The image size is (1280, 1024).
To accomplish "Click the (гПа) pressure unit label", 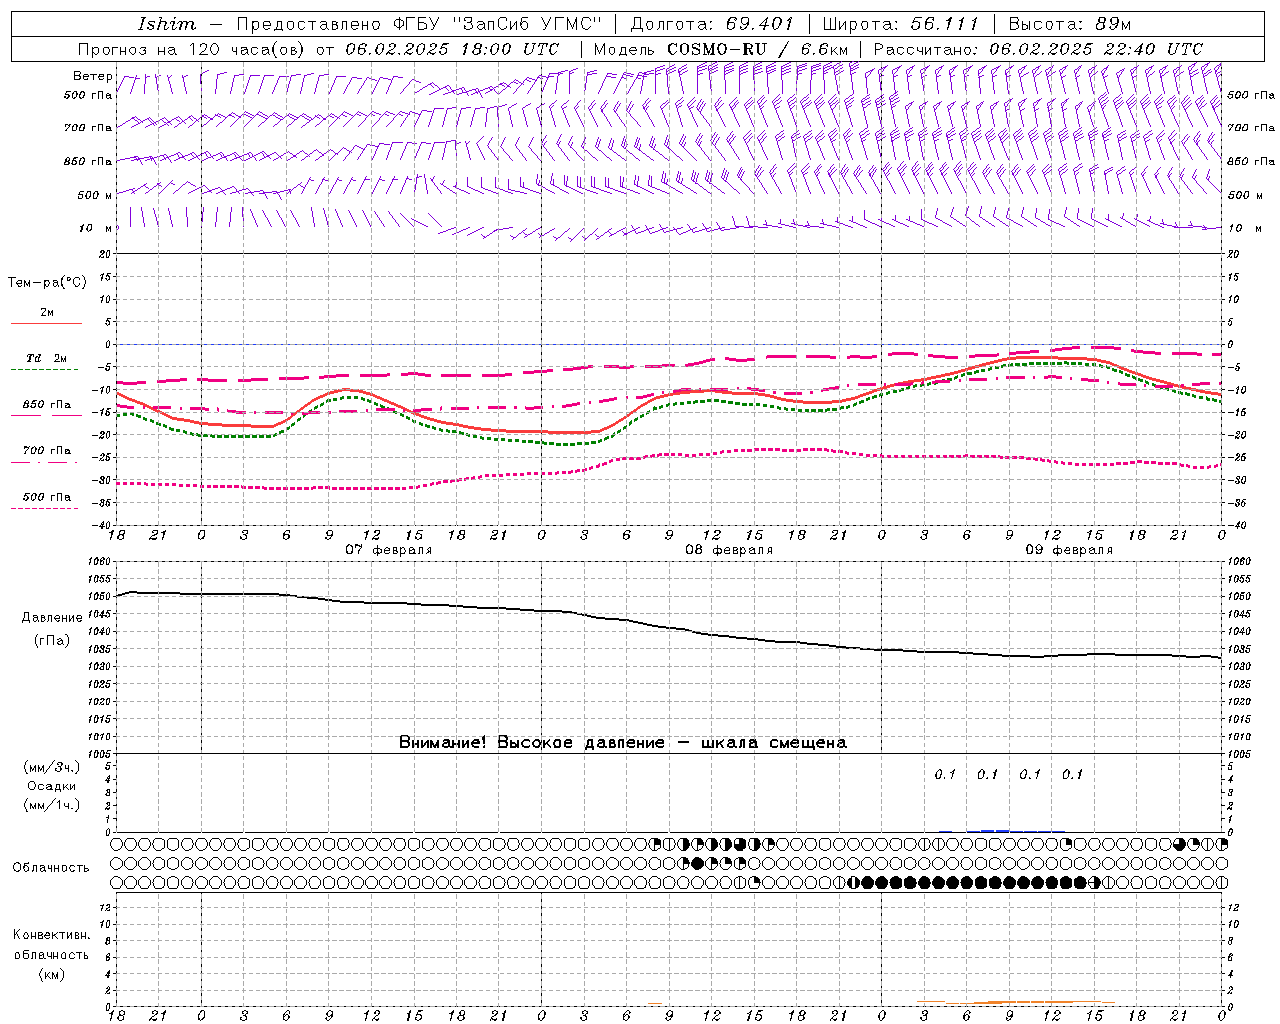I will tap(52, 641).
